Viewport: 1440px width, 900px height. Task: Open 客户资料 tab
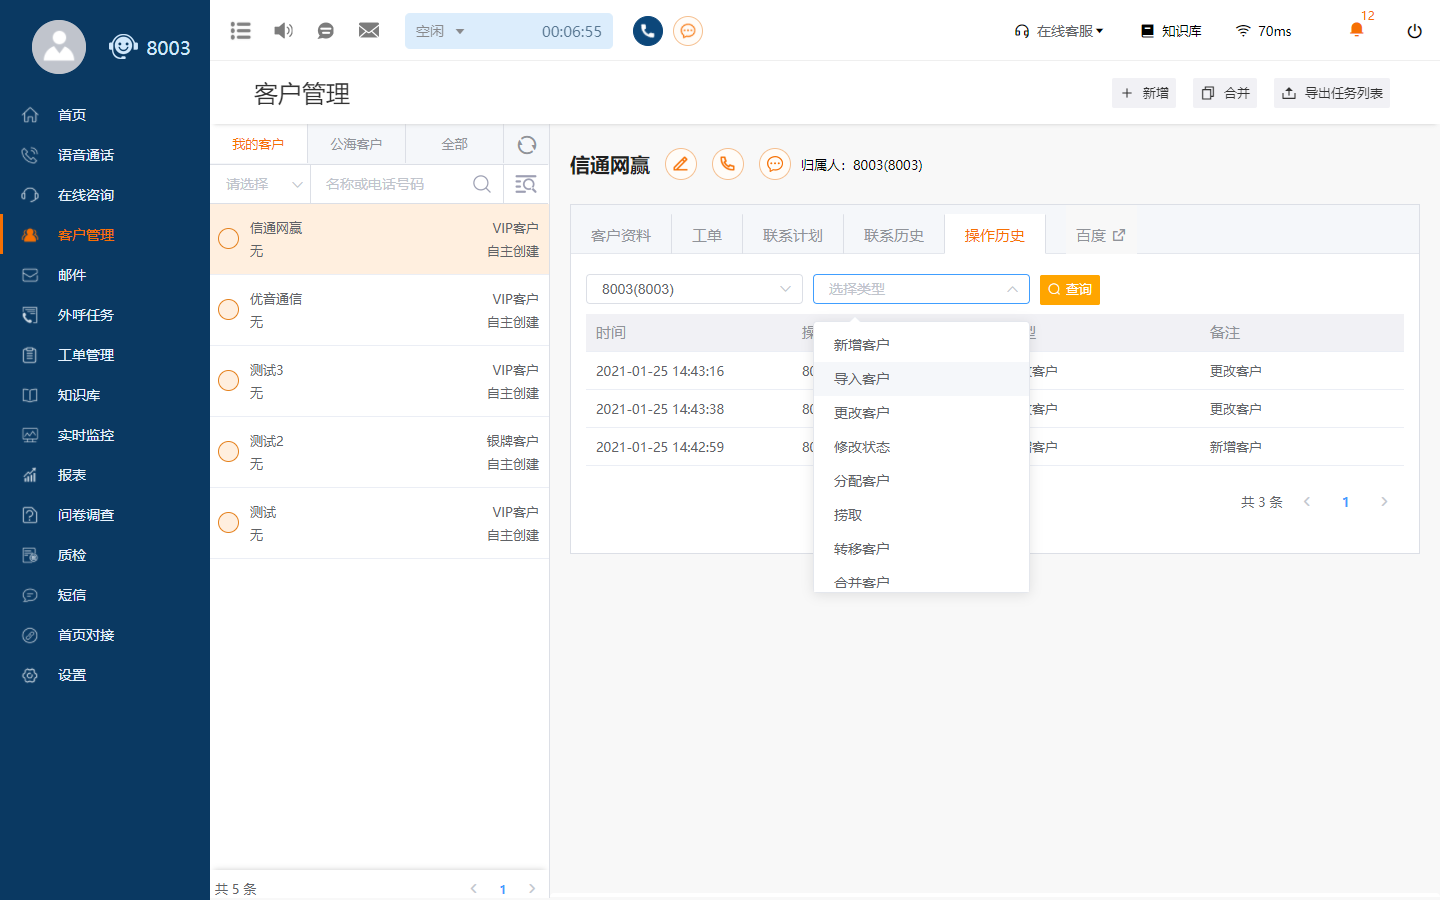tap(621, 235)
